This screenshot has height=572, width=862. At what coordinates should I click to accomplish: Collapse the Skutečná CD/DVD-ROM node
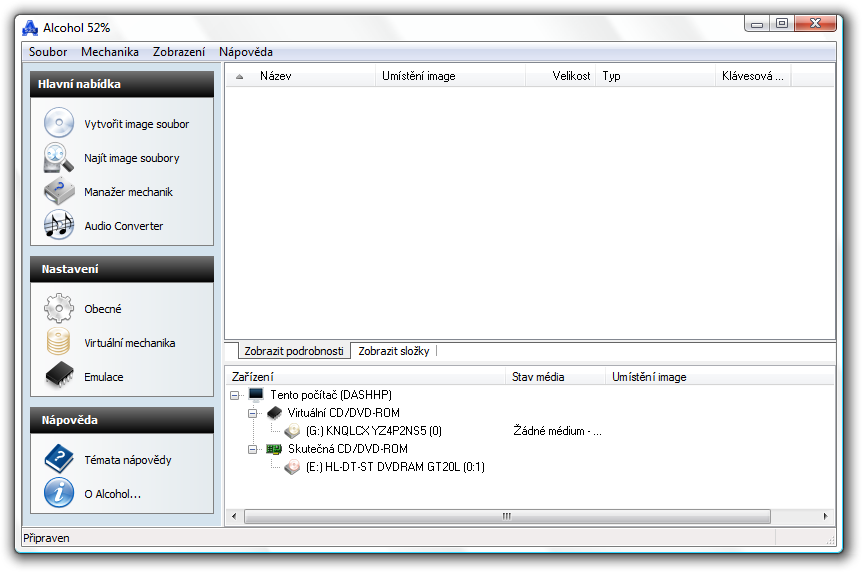coord(252,449)
